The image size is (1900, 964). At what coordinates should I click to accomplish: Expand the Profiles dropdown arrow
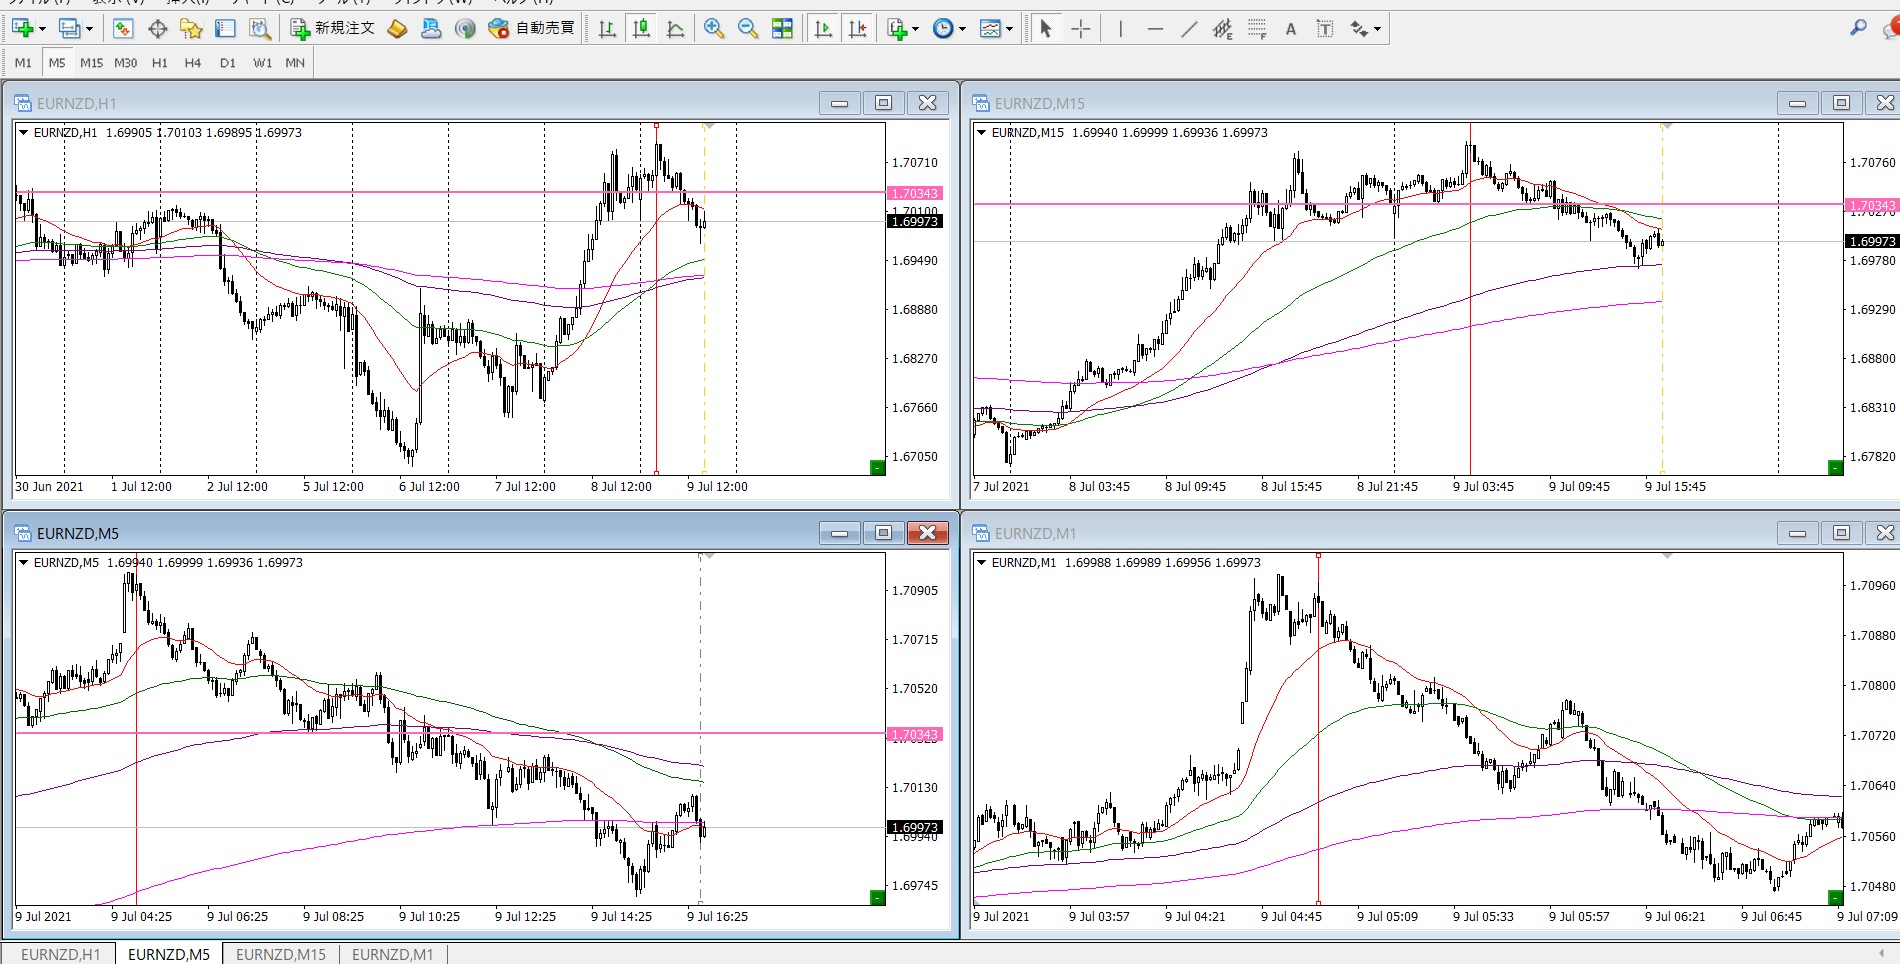coord(89,28)
